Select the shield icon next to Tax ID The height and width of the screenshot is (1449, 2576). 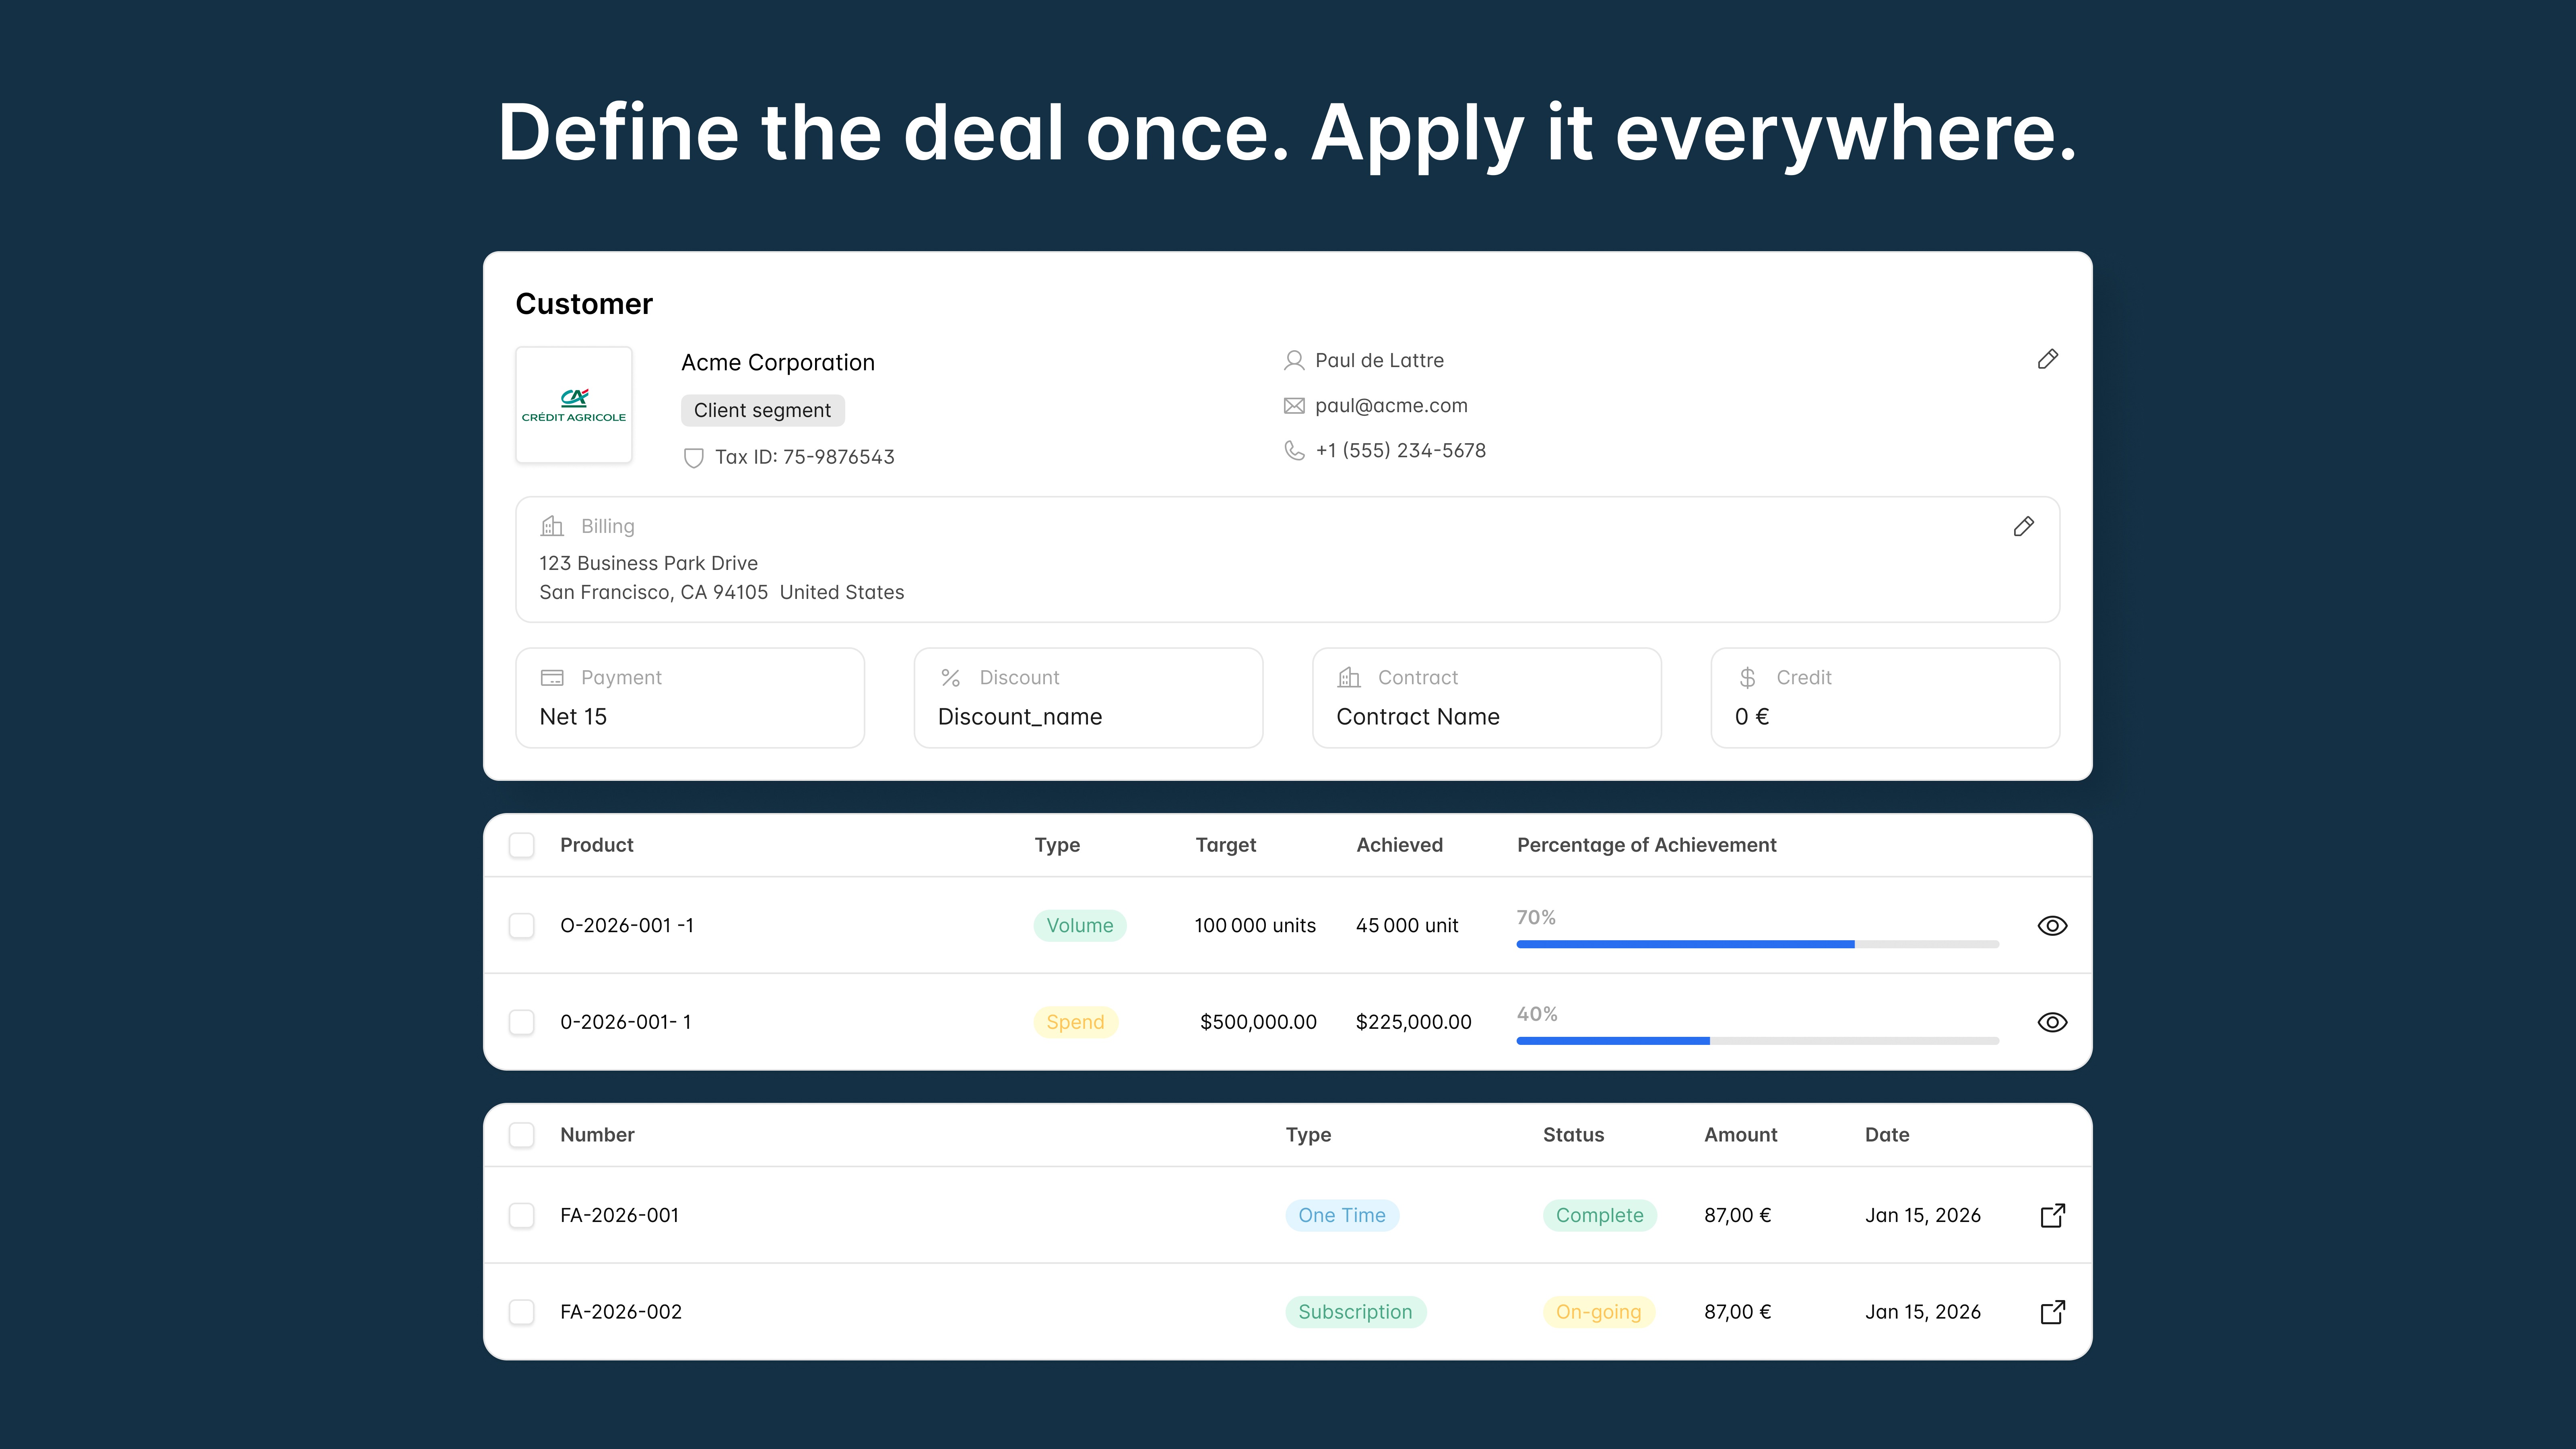click(694, 457)
